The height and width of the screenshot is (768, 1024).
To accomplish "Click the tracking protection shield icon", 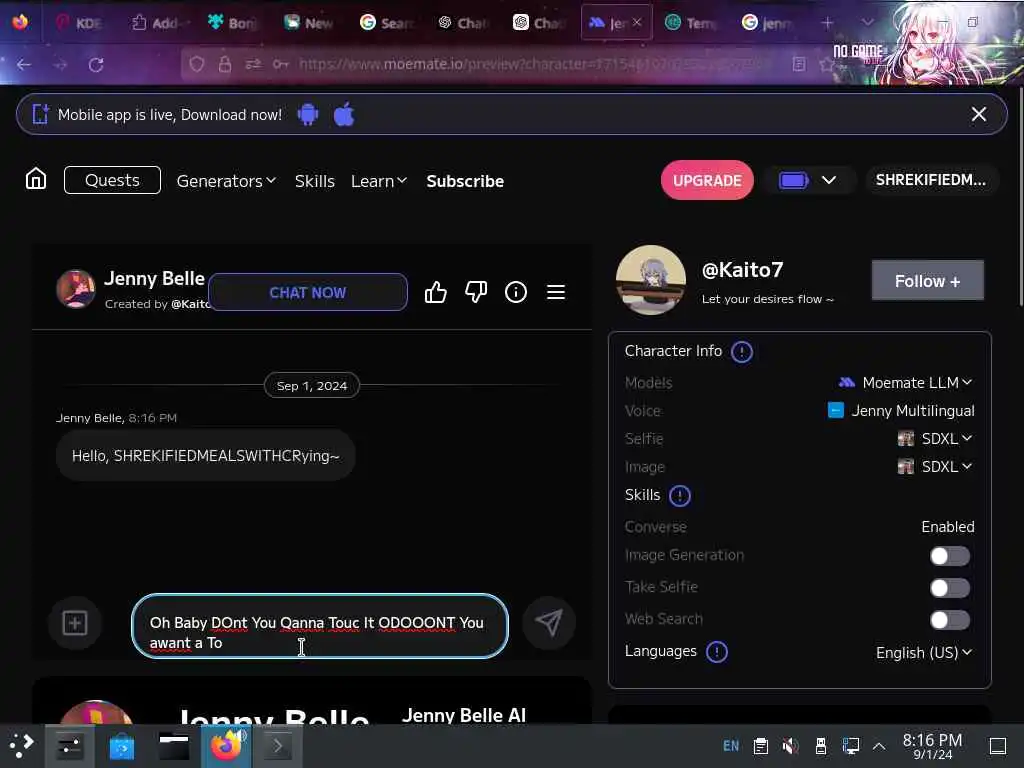I will (197, 64).
